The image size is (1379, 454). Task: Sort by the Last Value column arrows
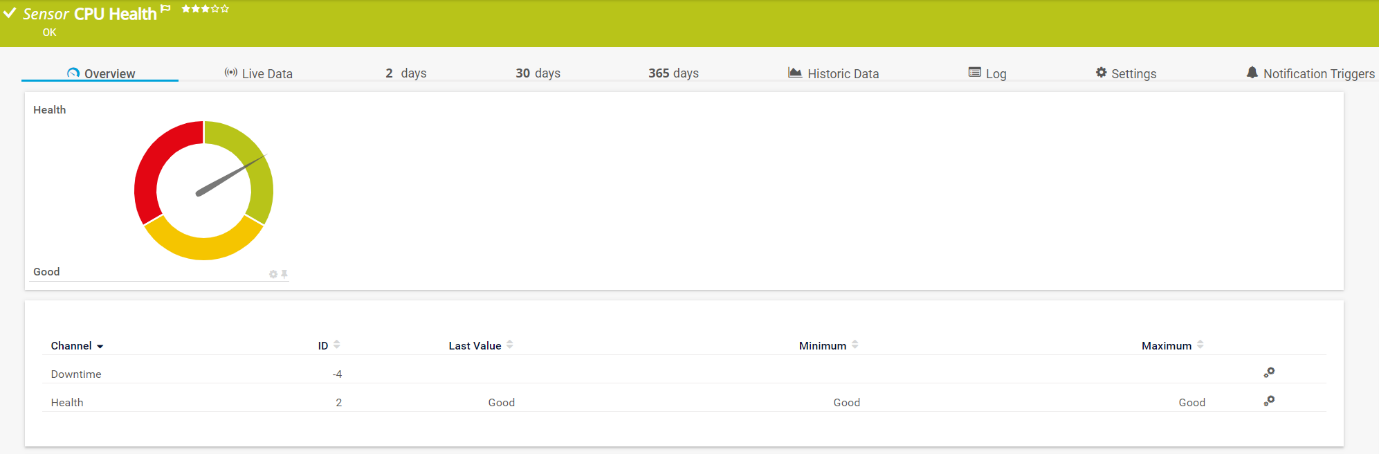pos(510,345)
